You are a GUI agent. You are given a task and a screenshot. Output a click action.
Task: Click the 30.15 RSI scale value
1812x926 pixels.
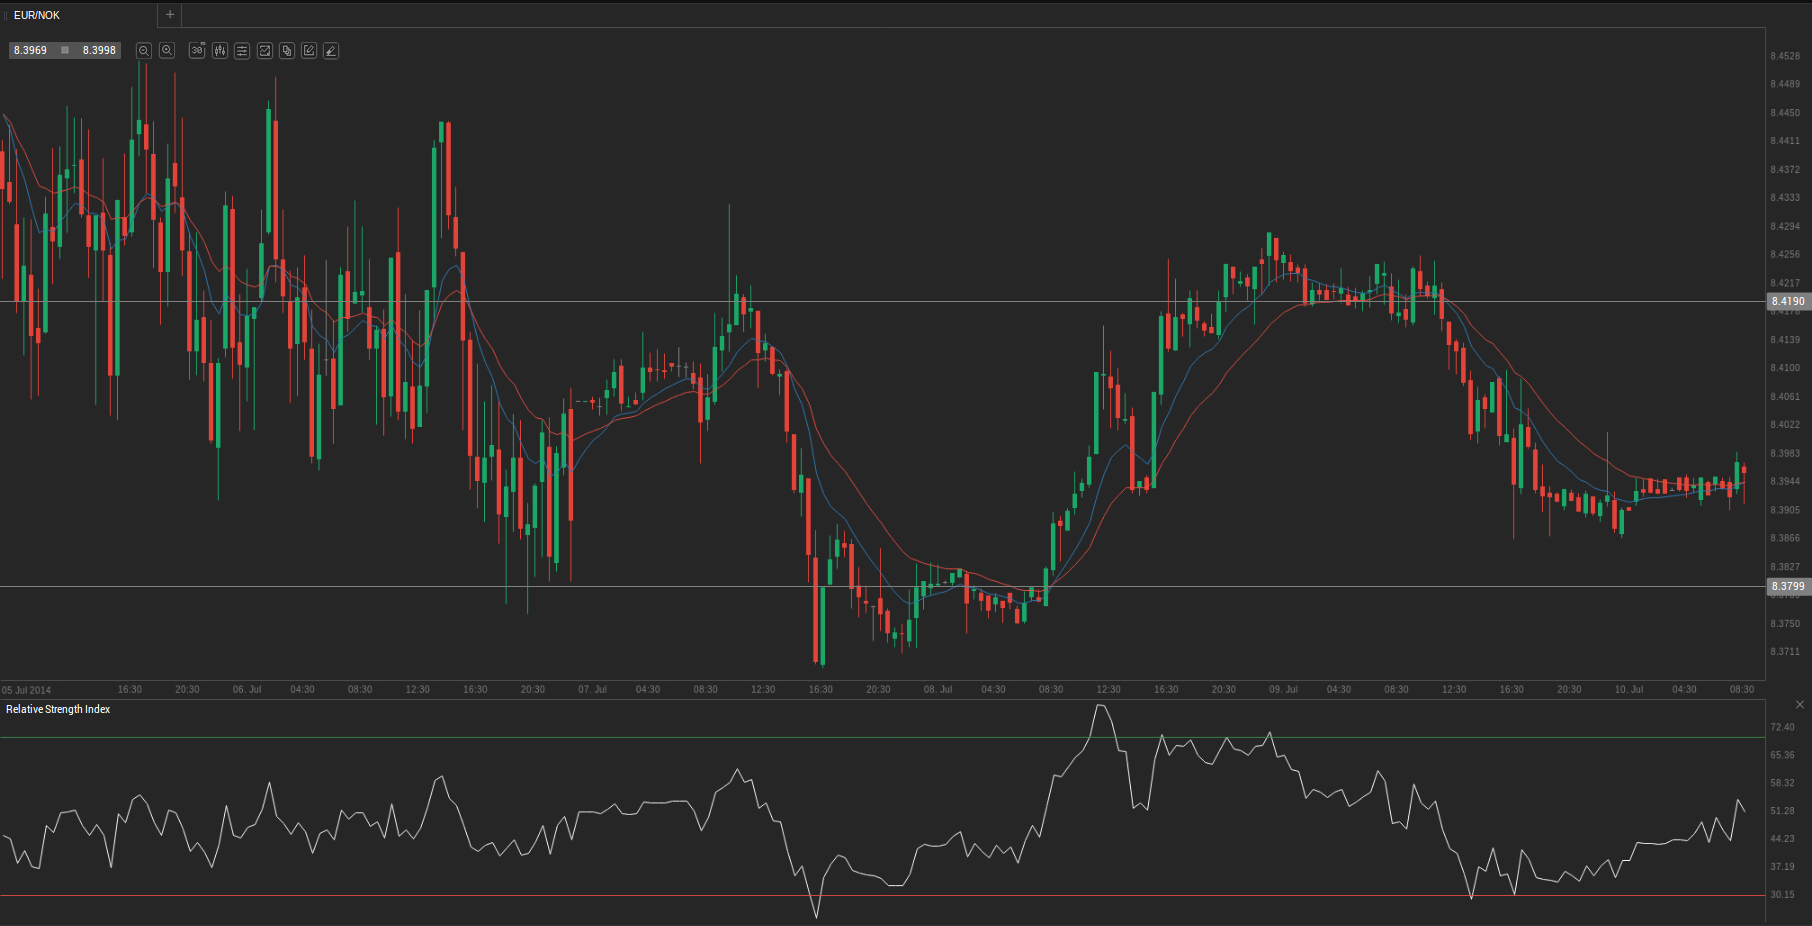coord(1782,895)
